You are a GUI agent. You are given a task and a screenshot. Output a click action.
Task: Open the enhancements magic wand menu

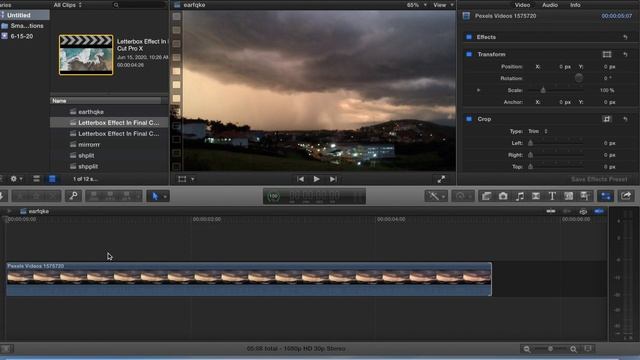click(x=436, y=196)
